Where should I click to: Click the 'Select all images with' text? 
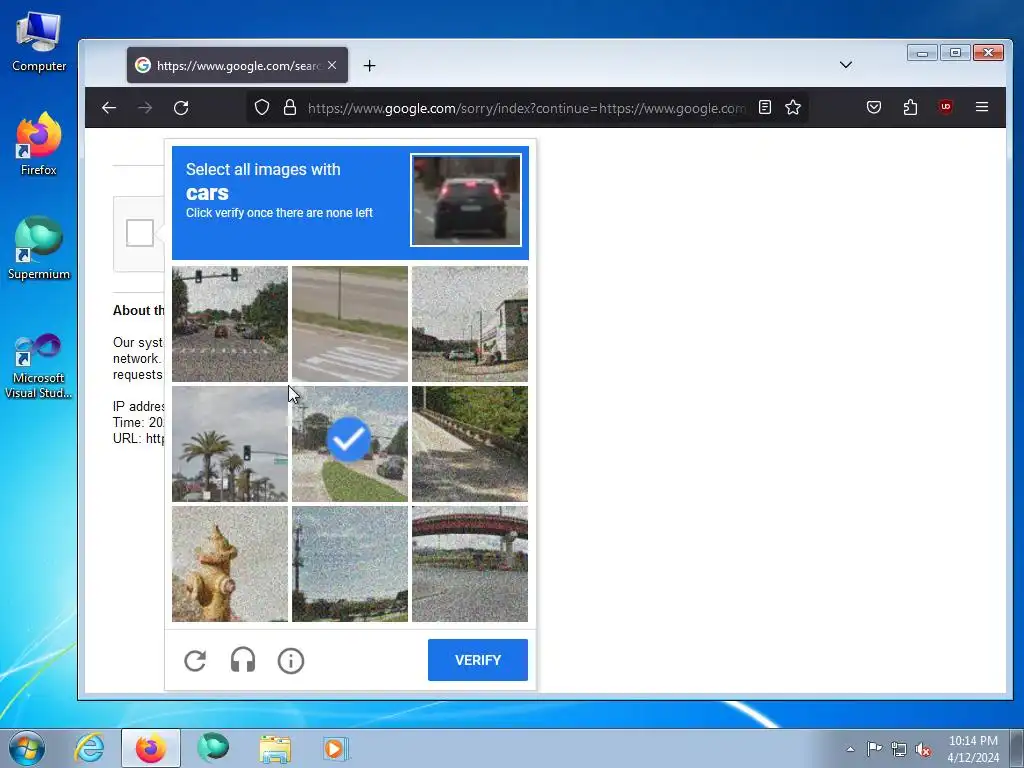coord(263,169)
